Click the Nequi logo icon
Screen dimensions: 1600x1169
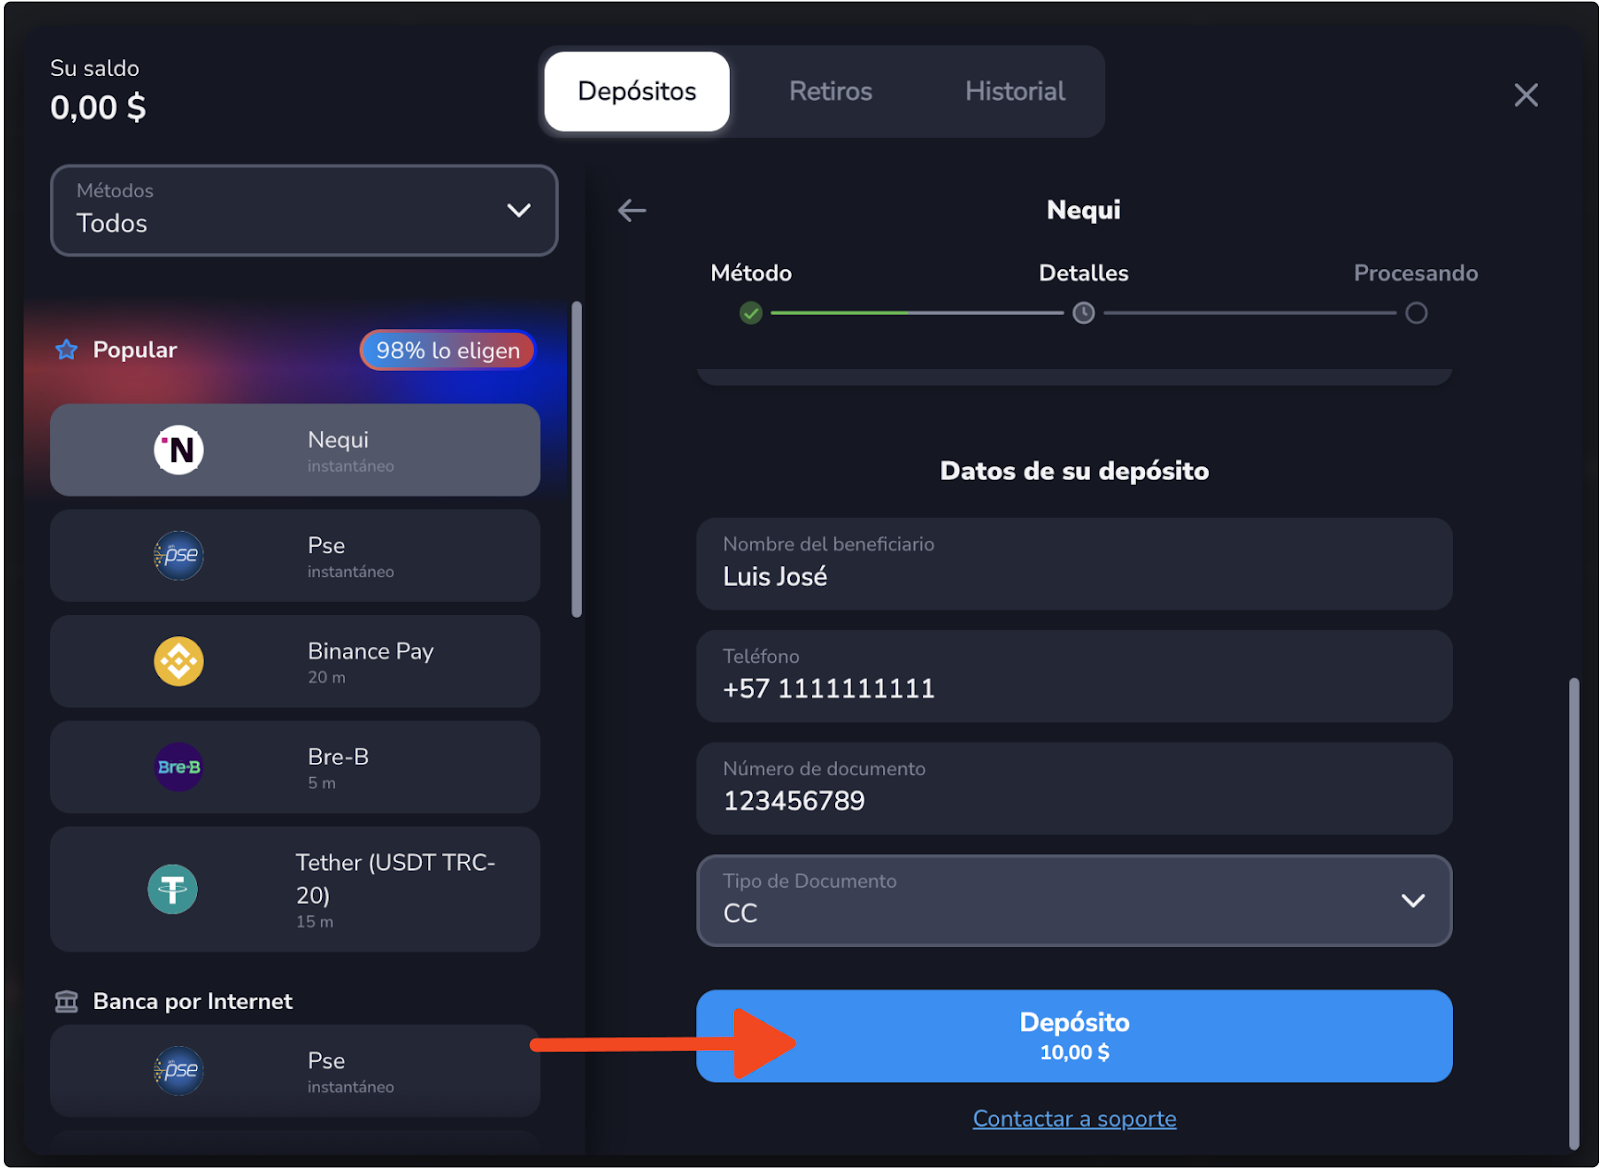click(179, 450)
